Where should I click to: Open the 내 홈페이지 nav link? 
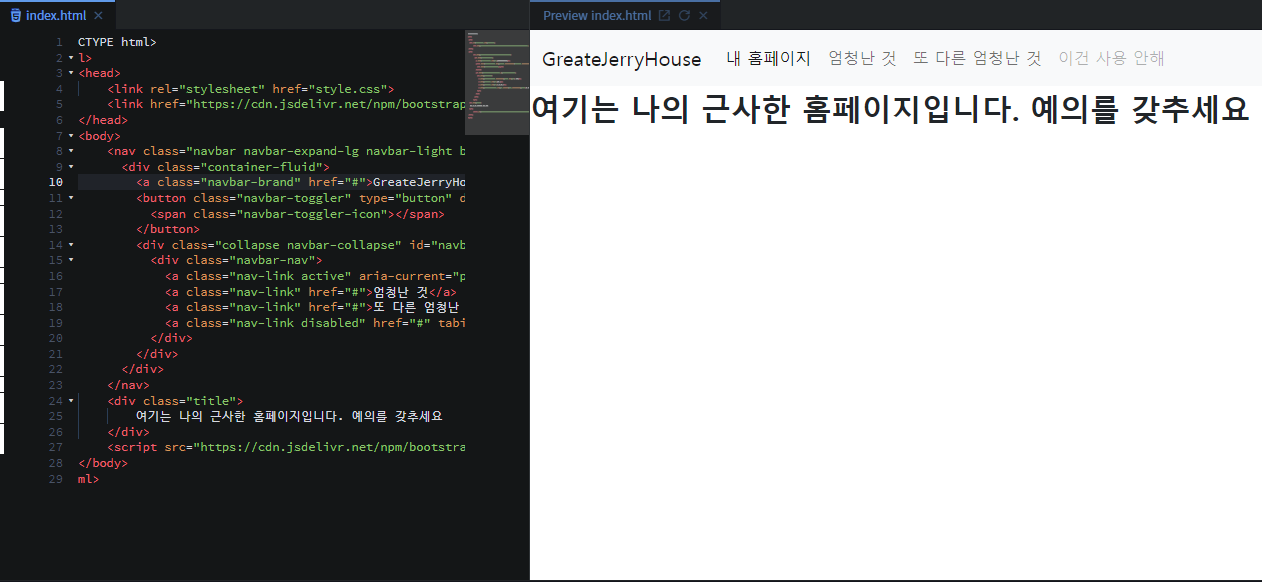tap(768, 58)
